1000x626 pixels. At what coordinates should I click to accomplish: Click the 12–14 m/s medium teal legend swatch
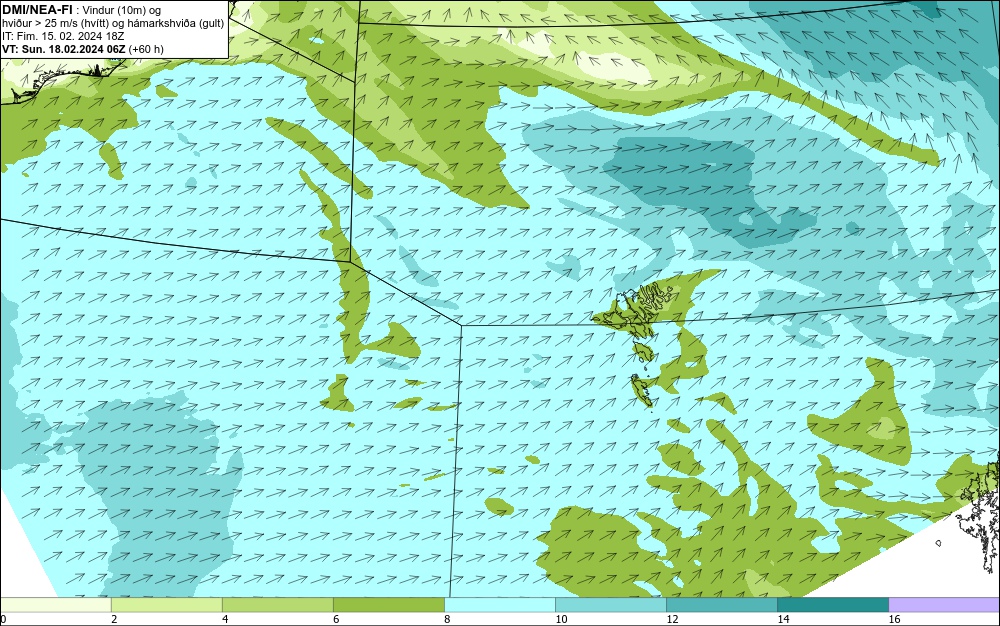[x=722, y=605]
